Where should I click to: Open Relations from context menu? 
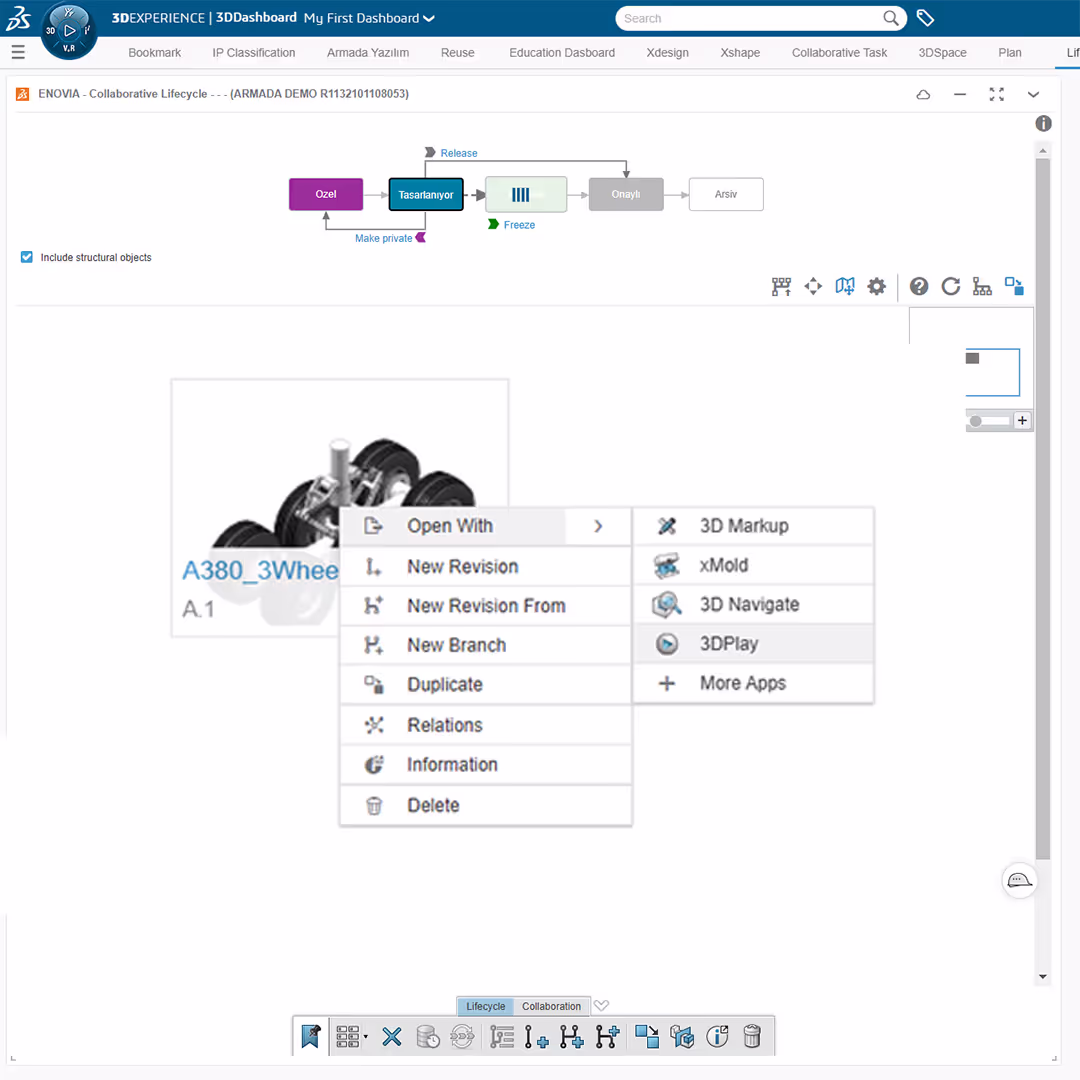pyautogui.click(x=486, y=725)
